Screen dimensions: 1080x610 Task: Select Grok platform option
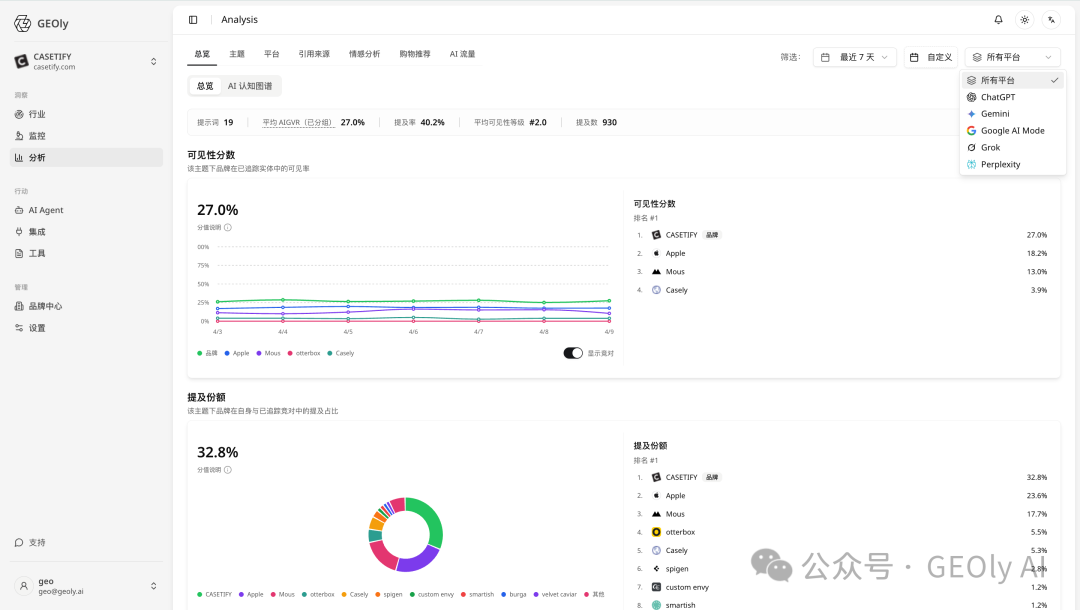1012,147
